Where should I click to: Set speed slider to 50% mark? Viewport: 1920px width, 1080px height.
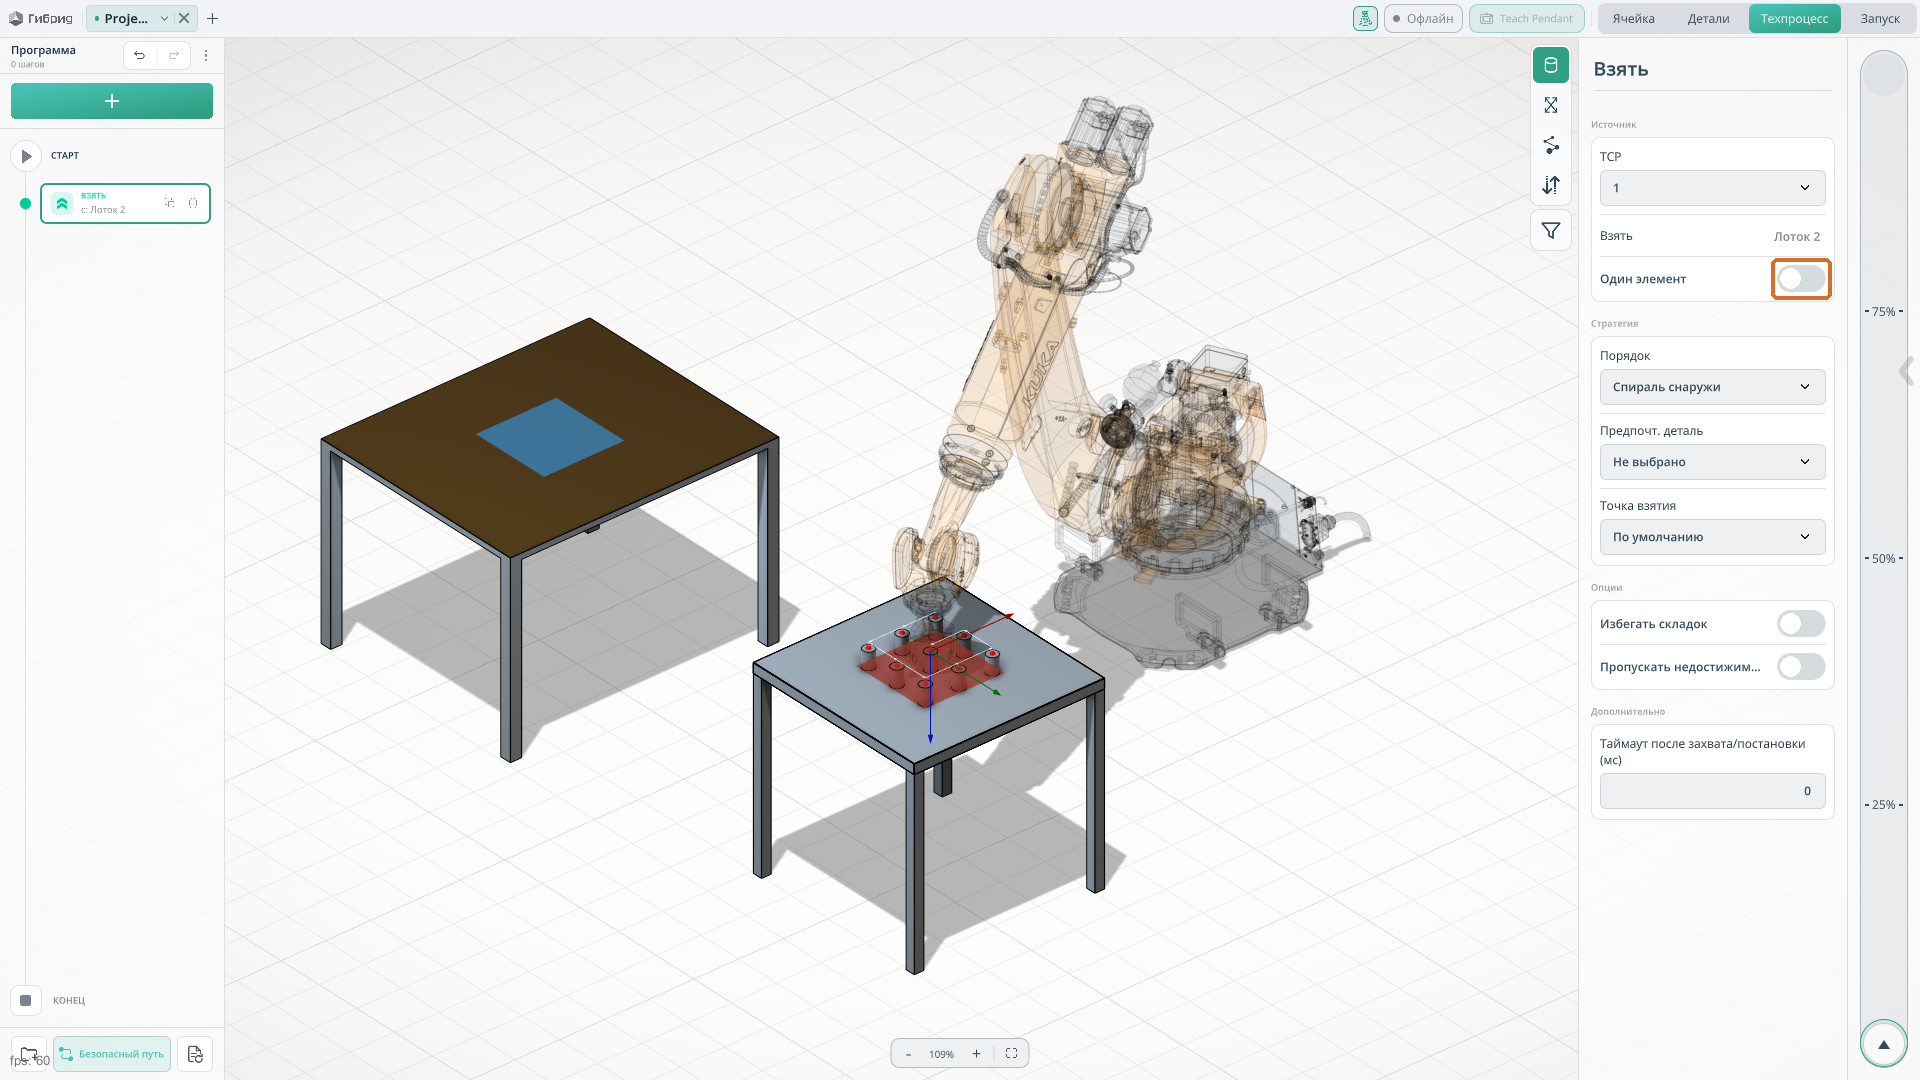(x=1884, y=559)
